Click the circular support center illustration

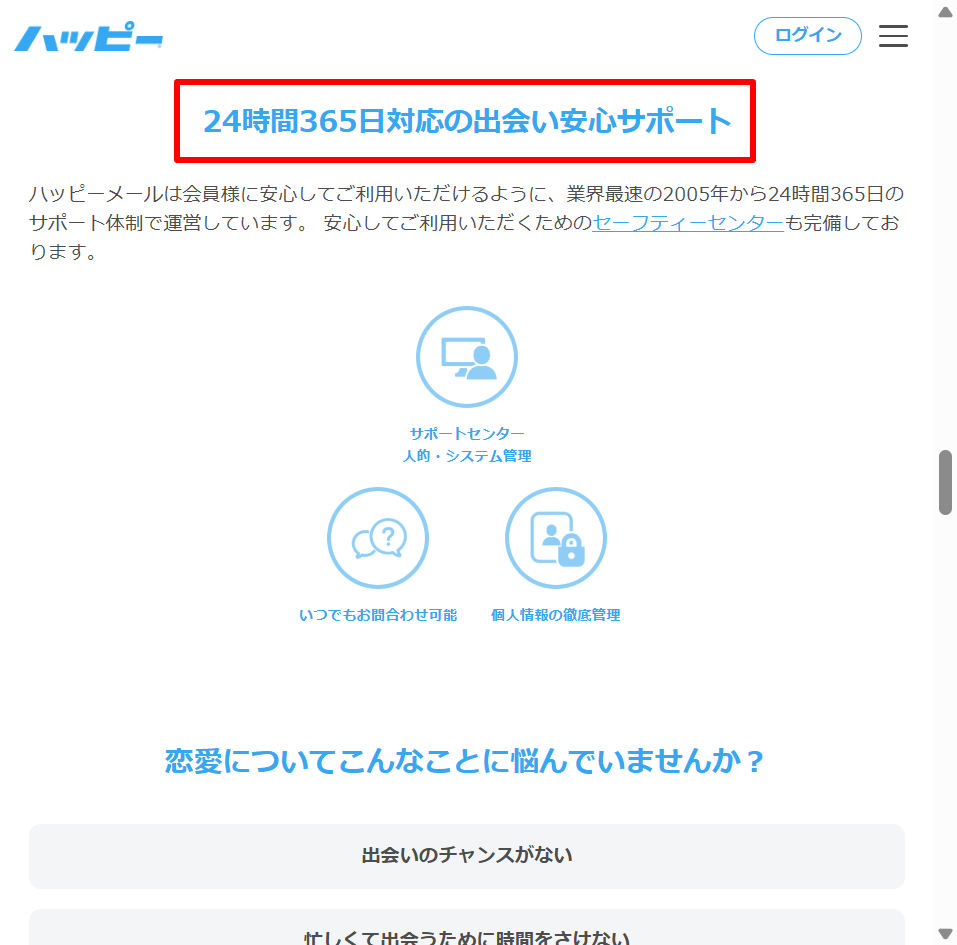click(x=466, y=356)
